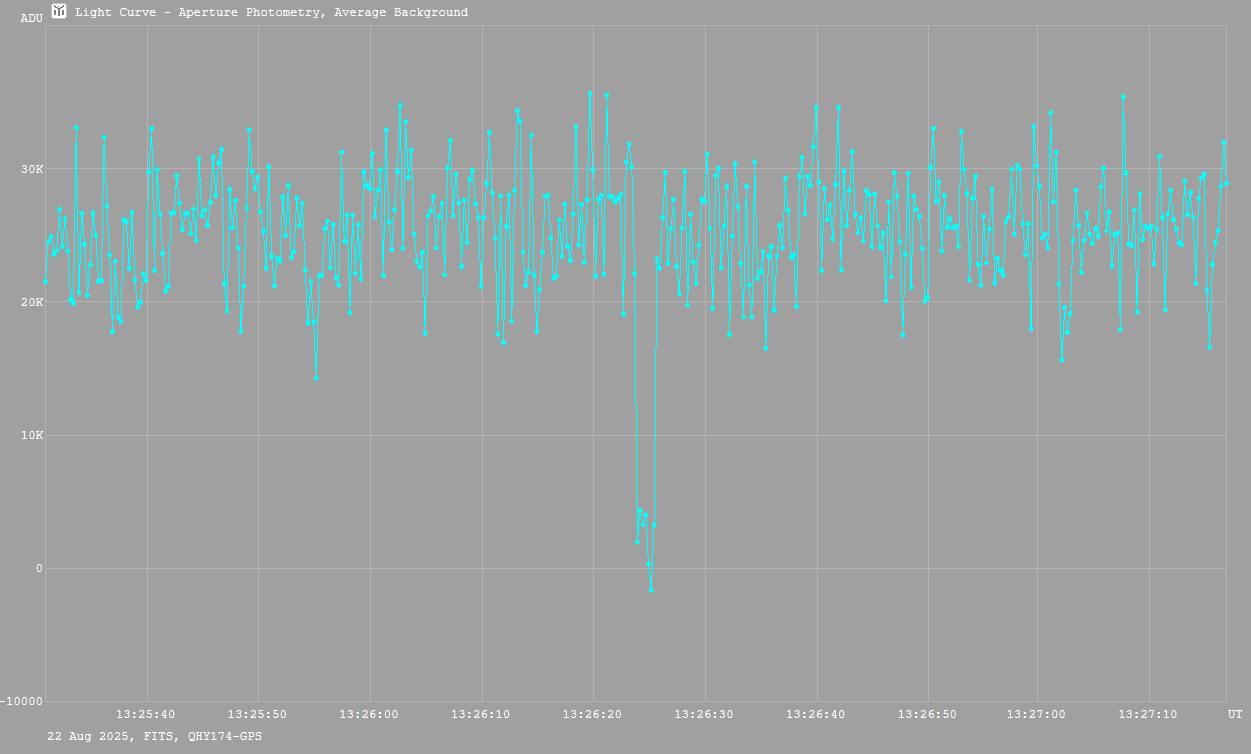Click the 10K y-axis label

pos(33,435)
